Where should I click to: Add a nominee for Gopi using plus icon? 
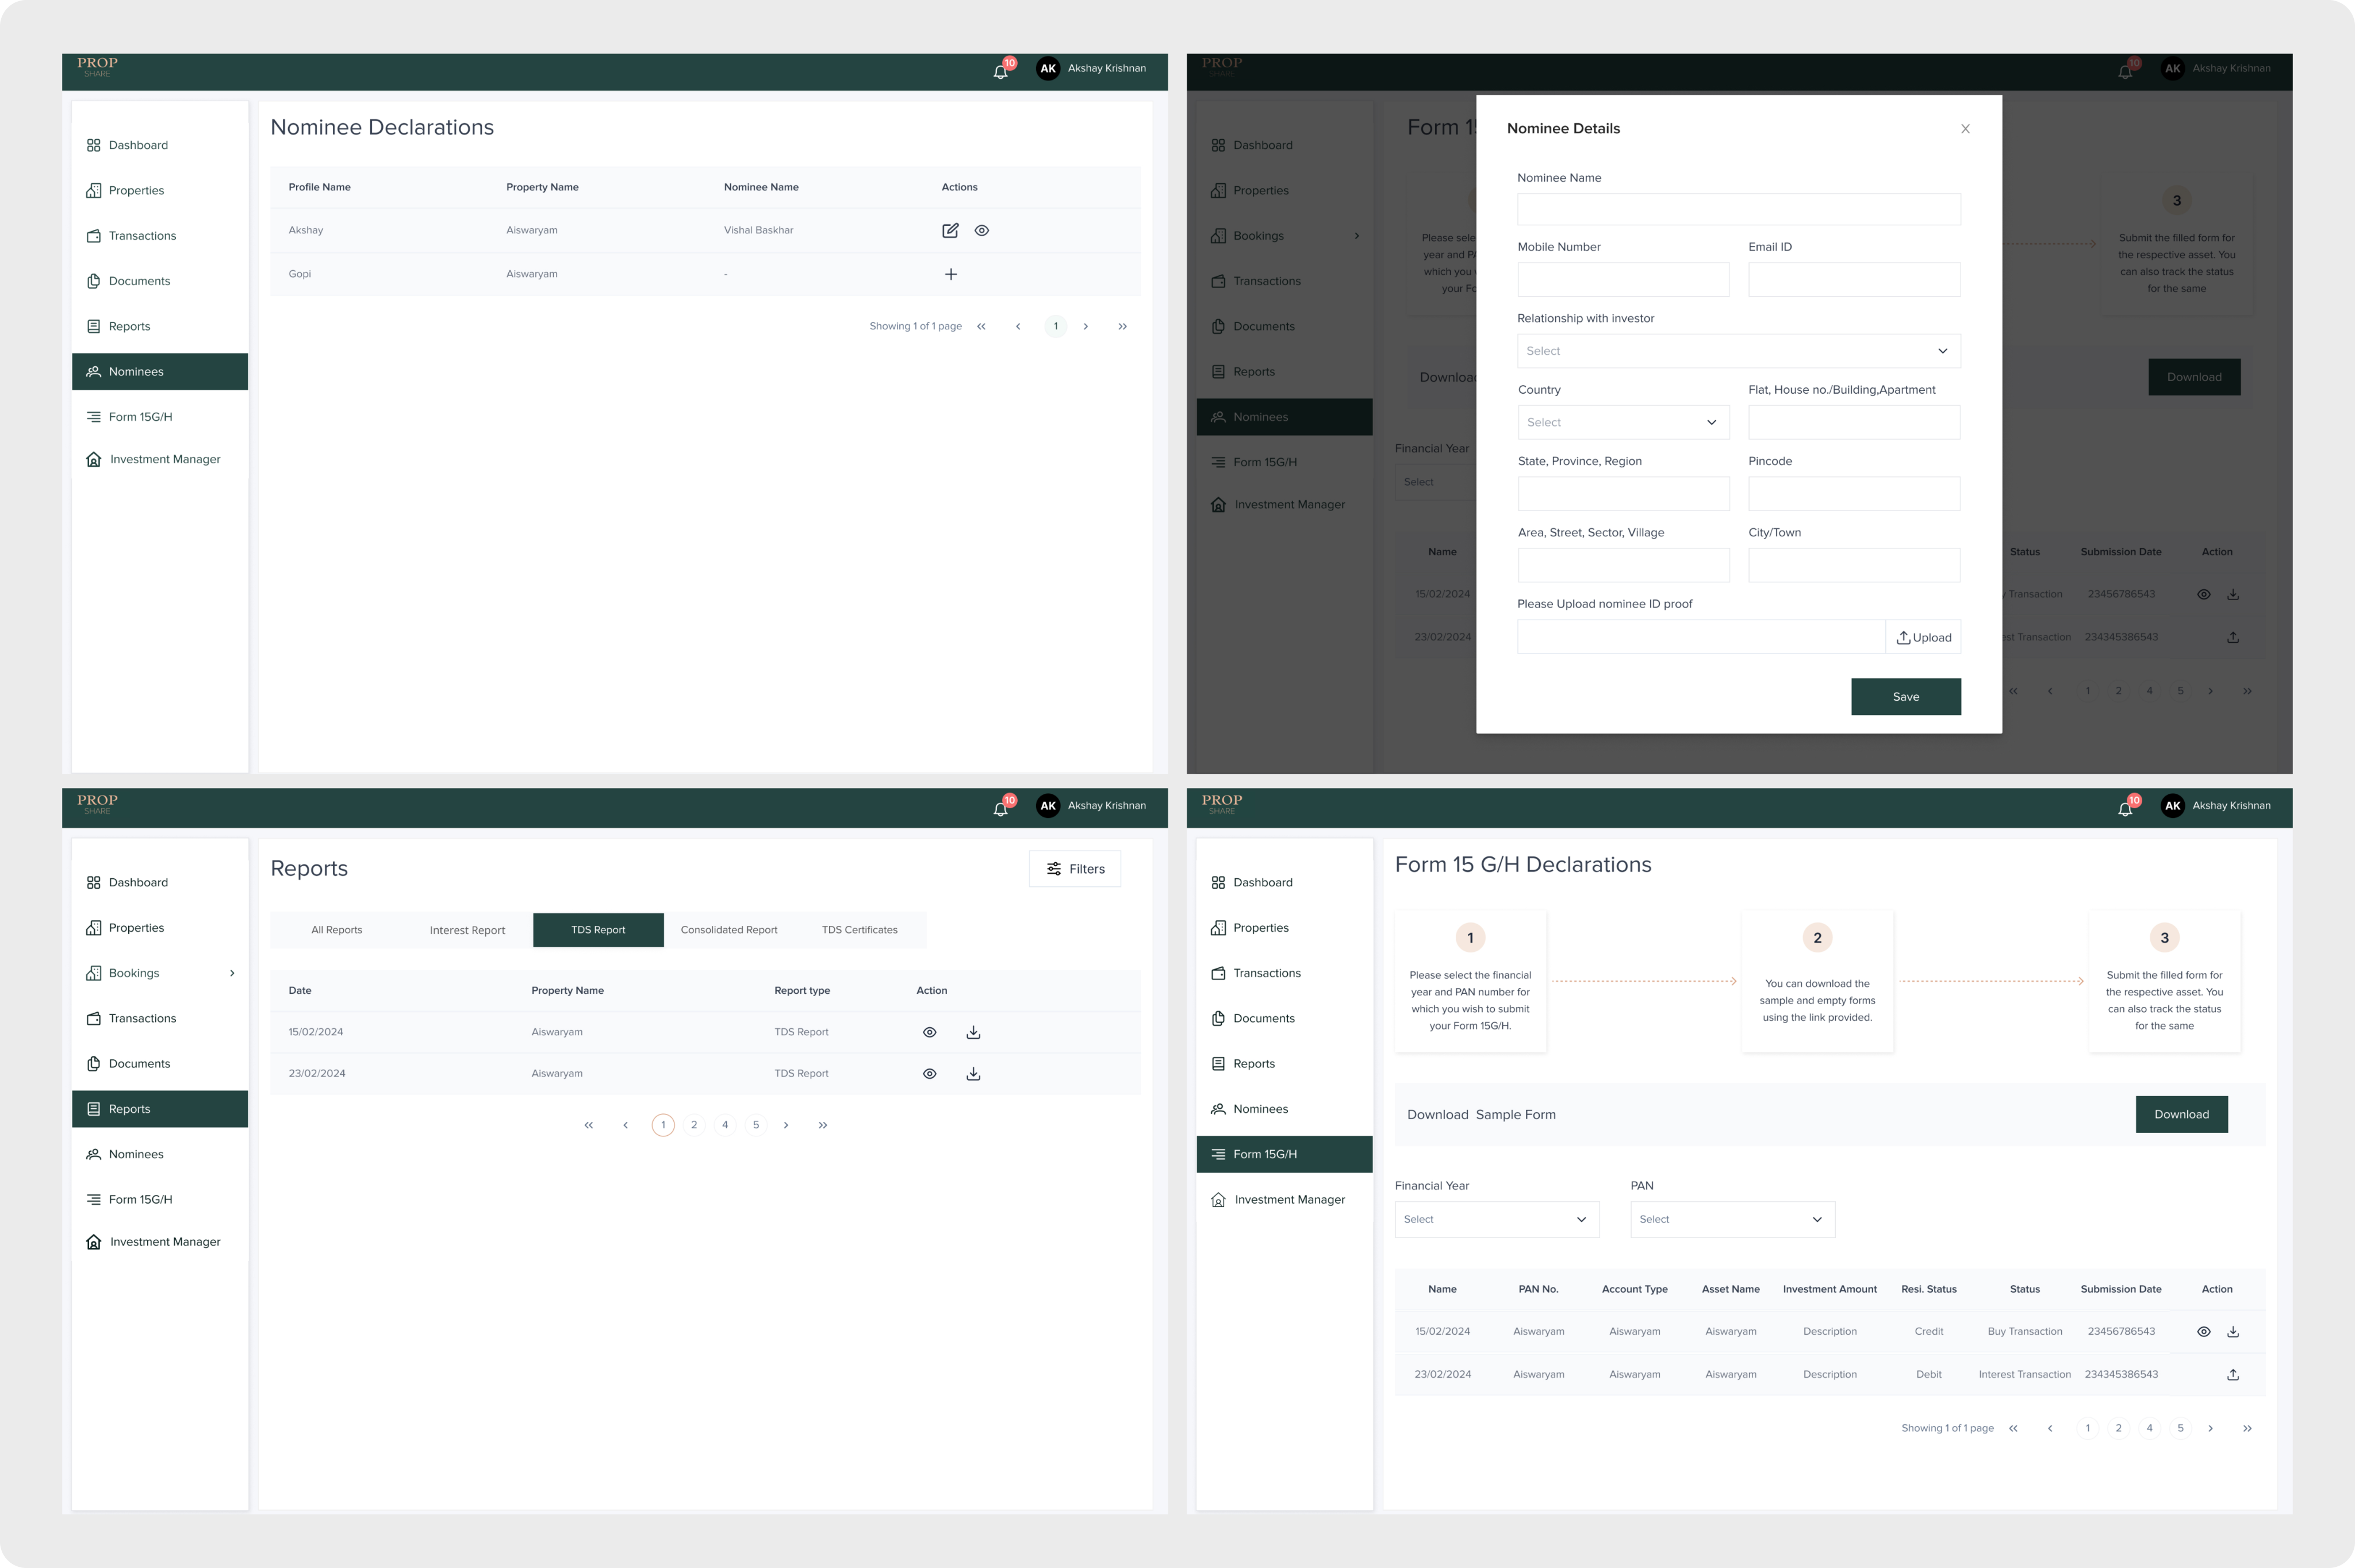tap(950, 274)
